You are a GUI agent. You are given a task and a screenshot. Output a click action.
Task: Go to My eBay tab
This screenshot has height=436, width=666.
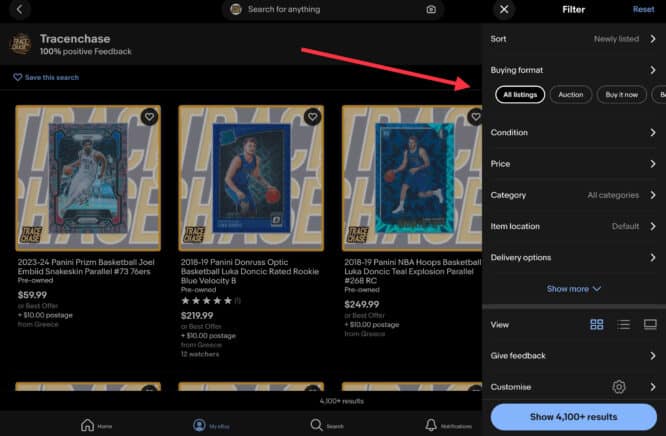coord(211,425)
